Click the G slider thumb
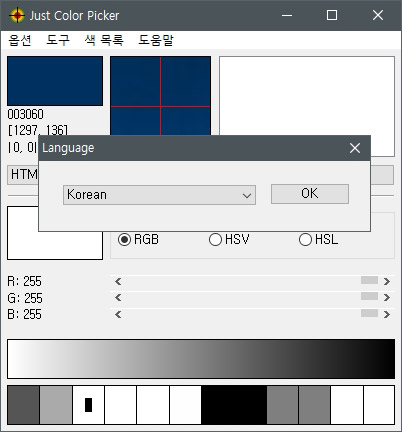The width and height of the screenshot is (402, 432). (x=369, y=296)
